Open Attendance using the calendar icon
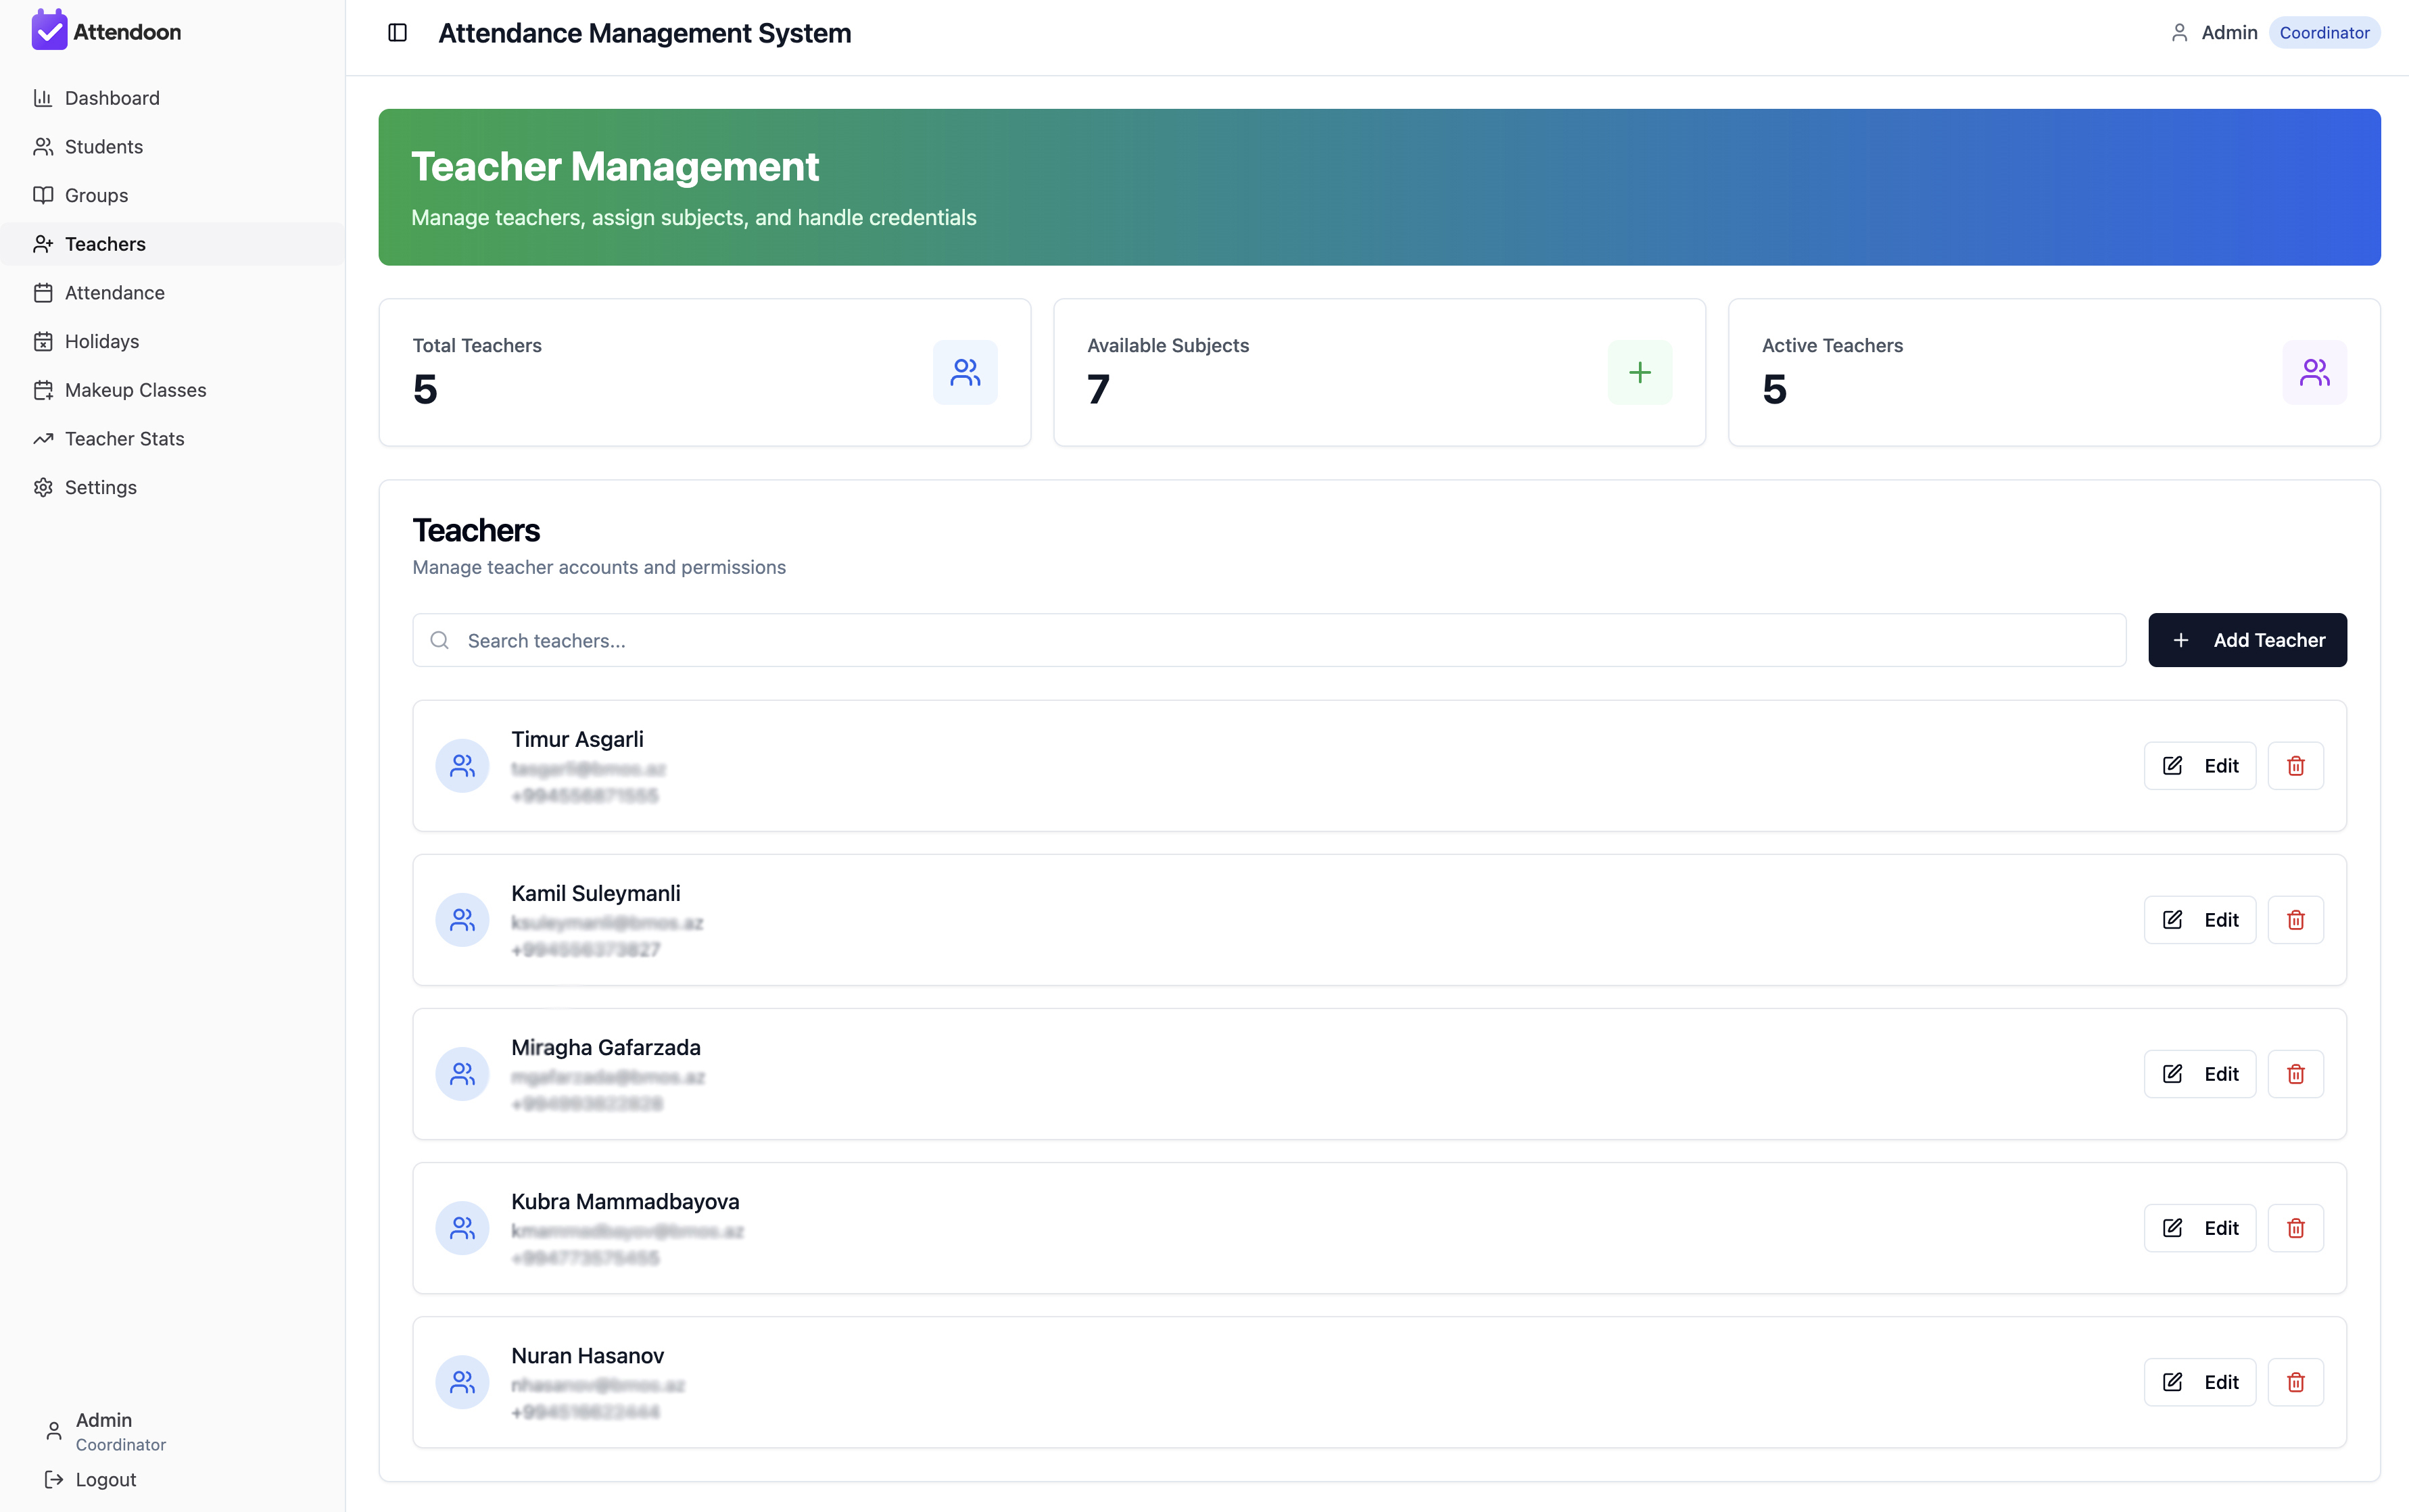 [43, 292]
